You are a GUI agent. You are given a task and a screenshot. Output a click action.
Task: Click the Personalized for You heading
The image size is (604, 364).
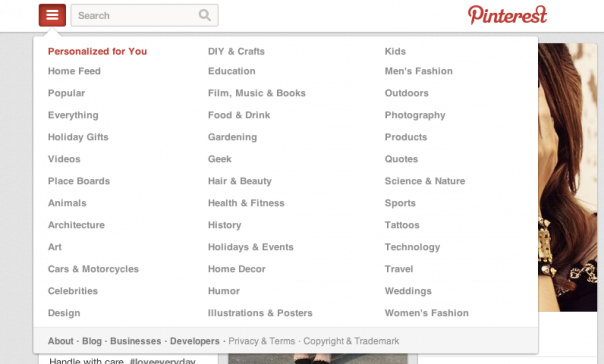click(x=97, y=51)
